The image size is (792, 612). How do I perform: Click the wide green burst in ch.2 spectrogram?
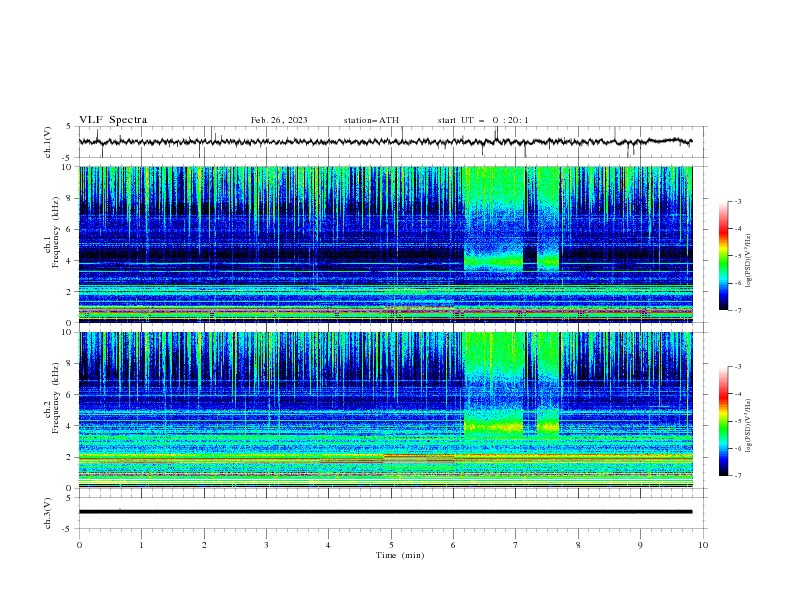pyautogui.click(x=493, y=385)
